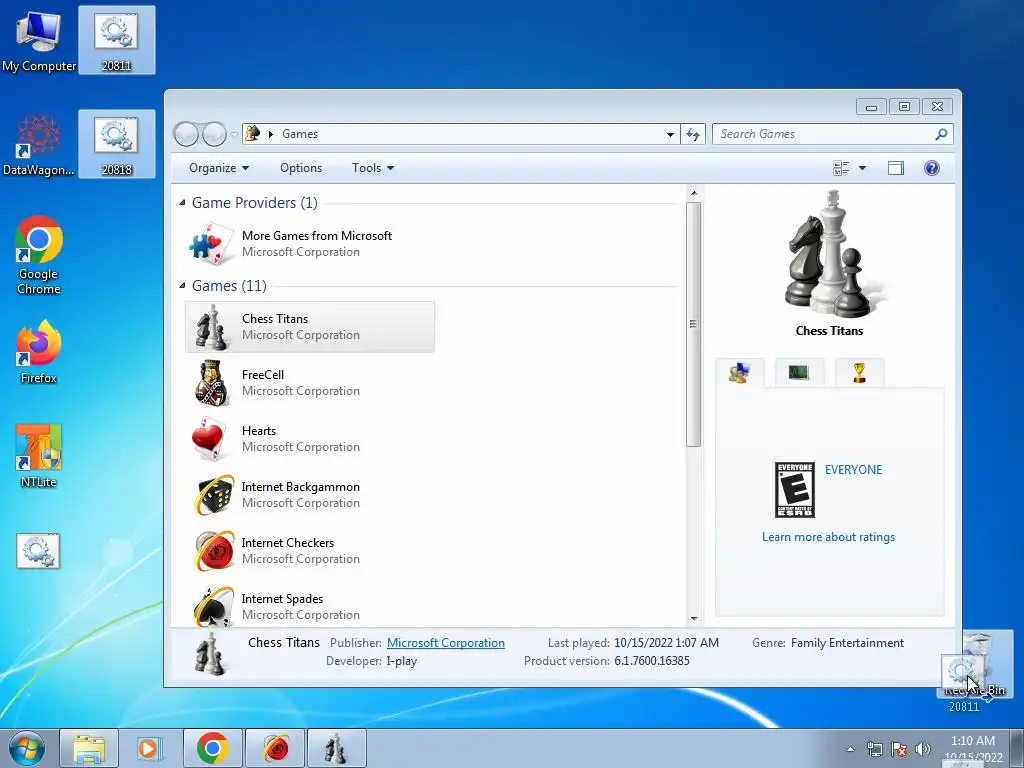Select the 20818 desktop file icon
The image size is (1024, 768).
click(x=116, y=144)
